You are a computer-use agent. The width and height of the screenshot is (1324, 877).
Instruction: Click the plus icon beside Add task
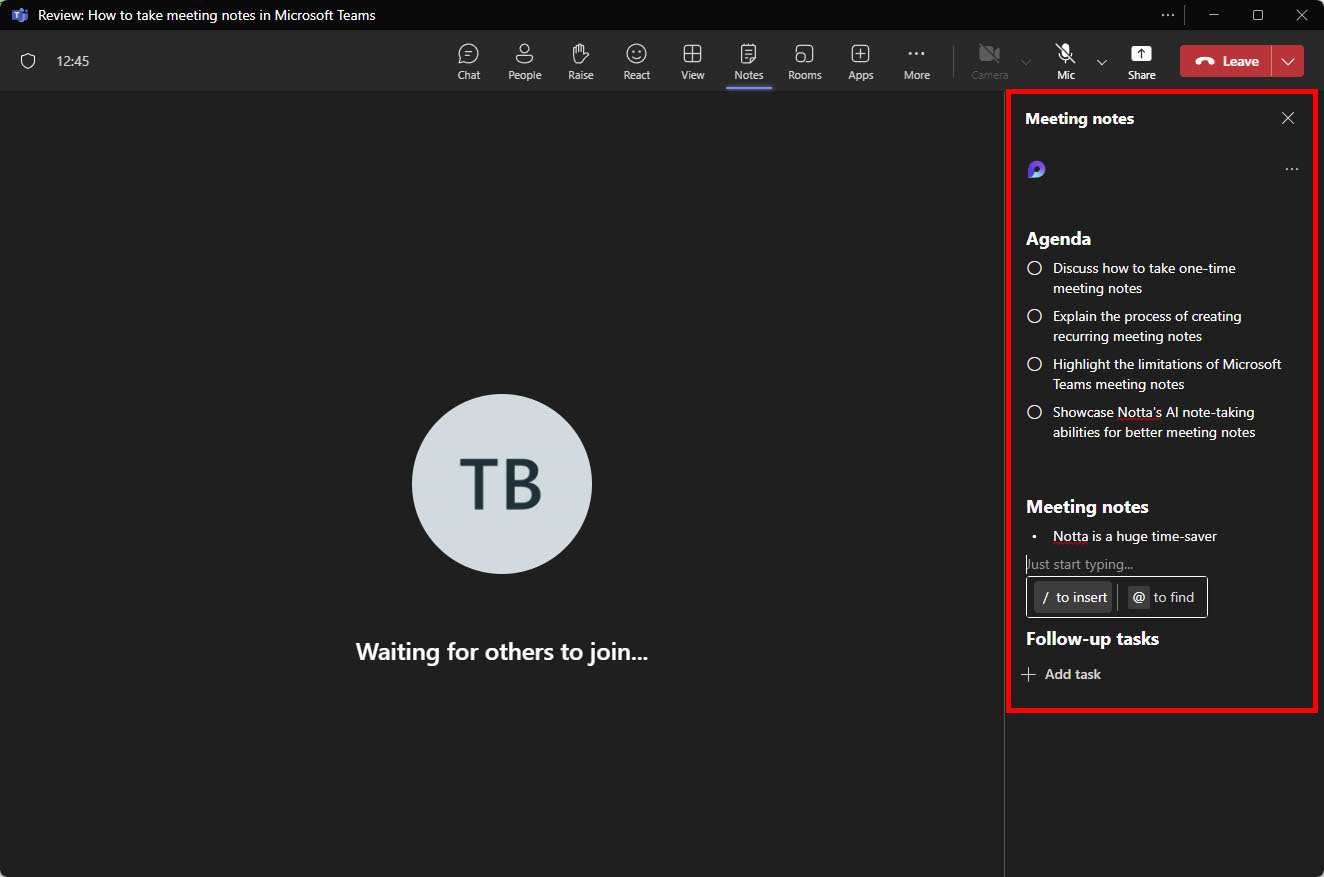[x=1028, y=675]
